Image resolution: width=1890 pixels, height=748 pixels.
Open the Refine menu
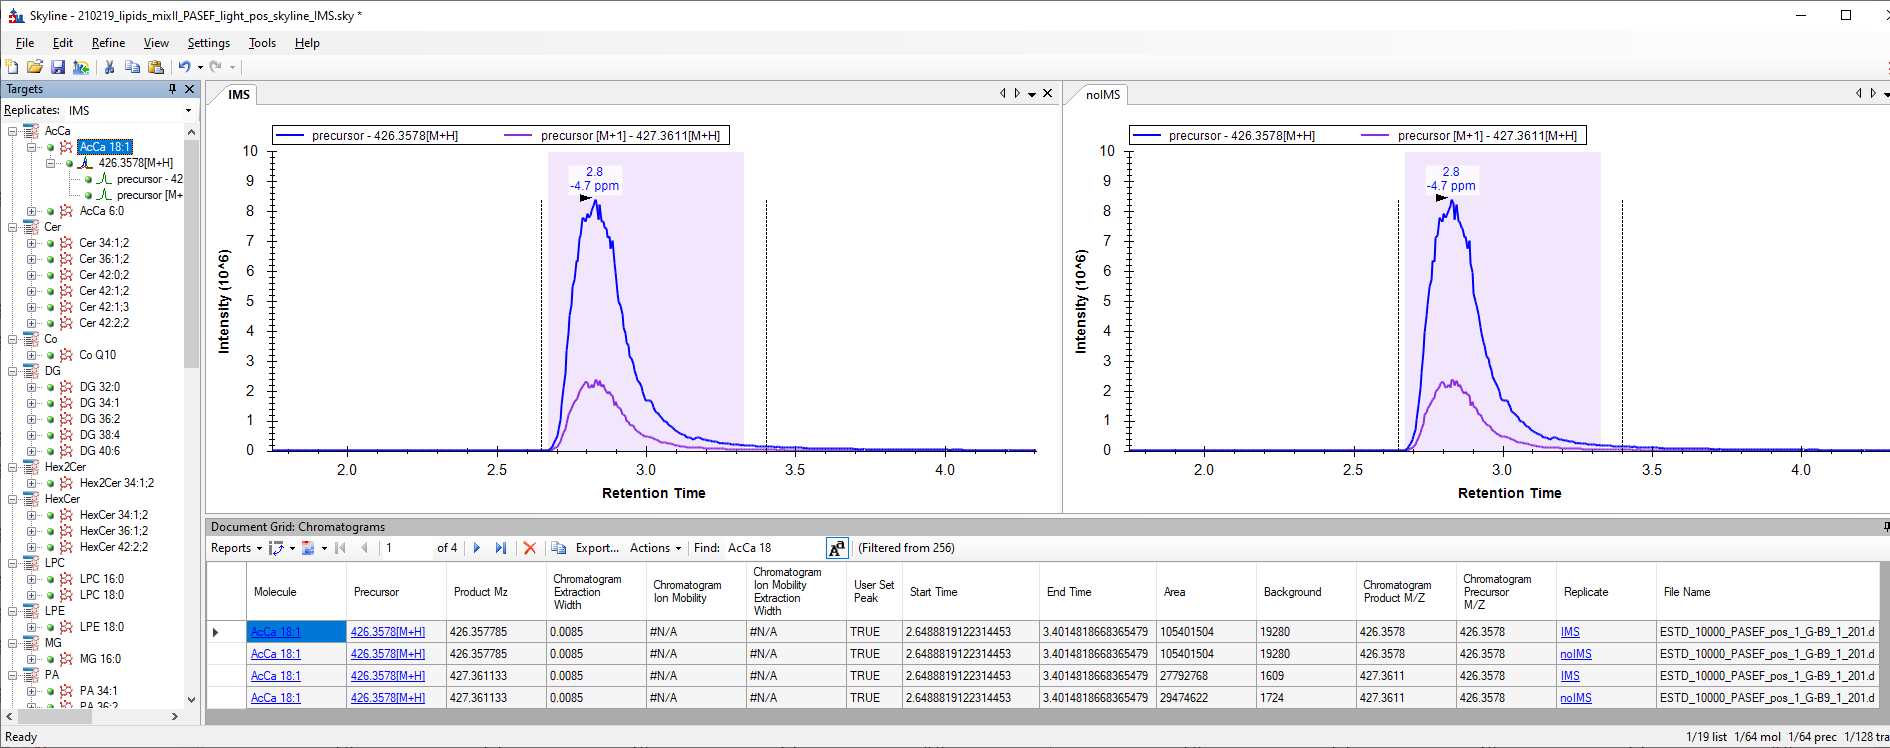[108, 43]
